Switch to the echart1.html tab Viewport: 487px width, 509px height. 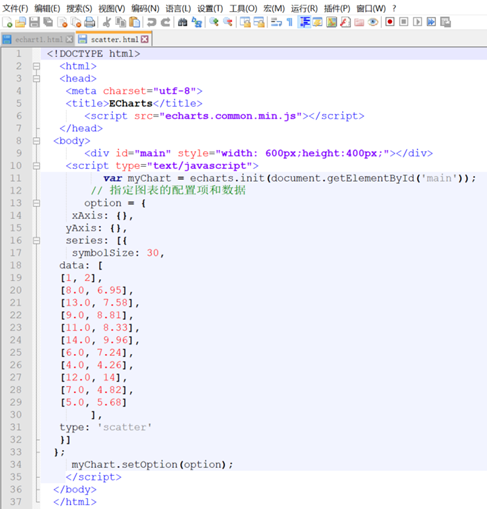38,39
